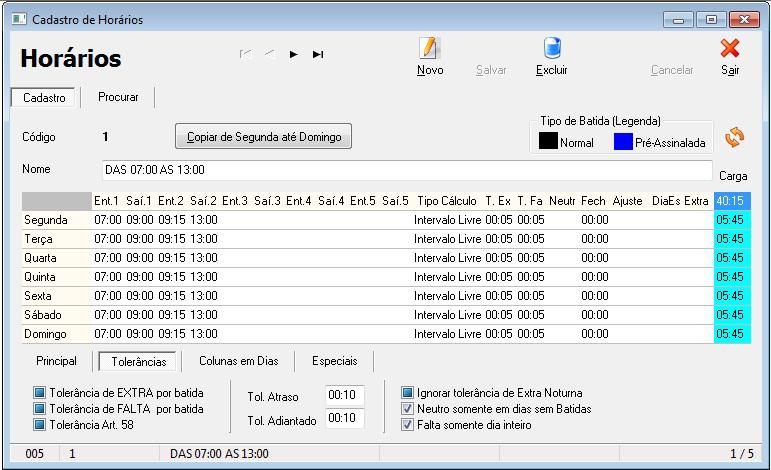Click the blue Pré-Assinalada color swatch

tap(622, 142)
